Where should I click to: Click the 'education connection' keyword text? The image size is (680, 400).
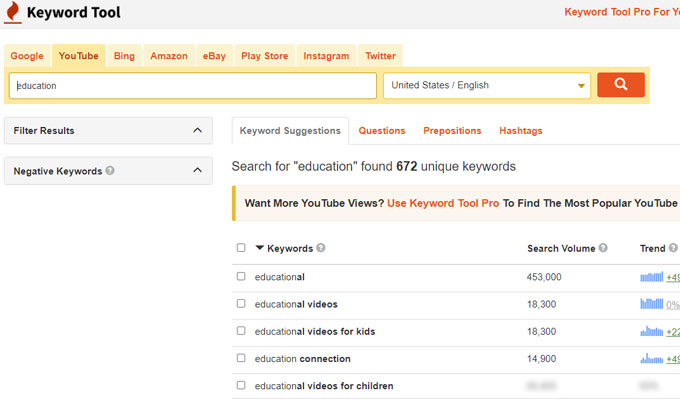(303, 359)
